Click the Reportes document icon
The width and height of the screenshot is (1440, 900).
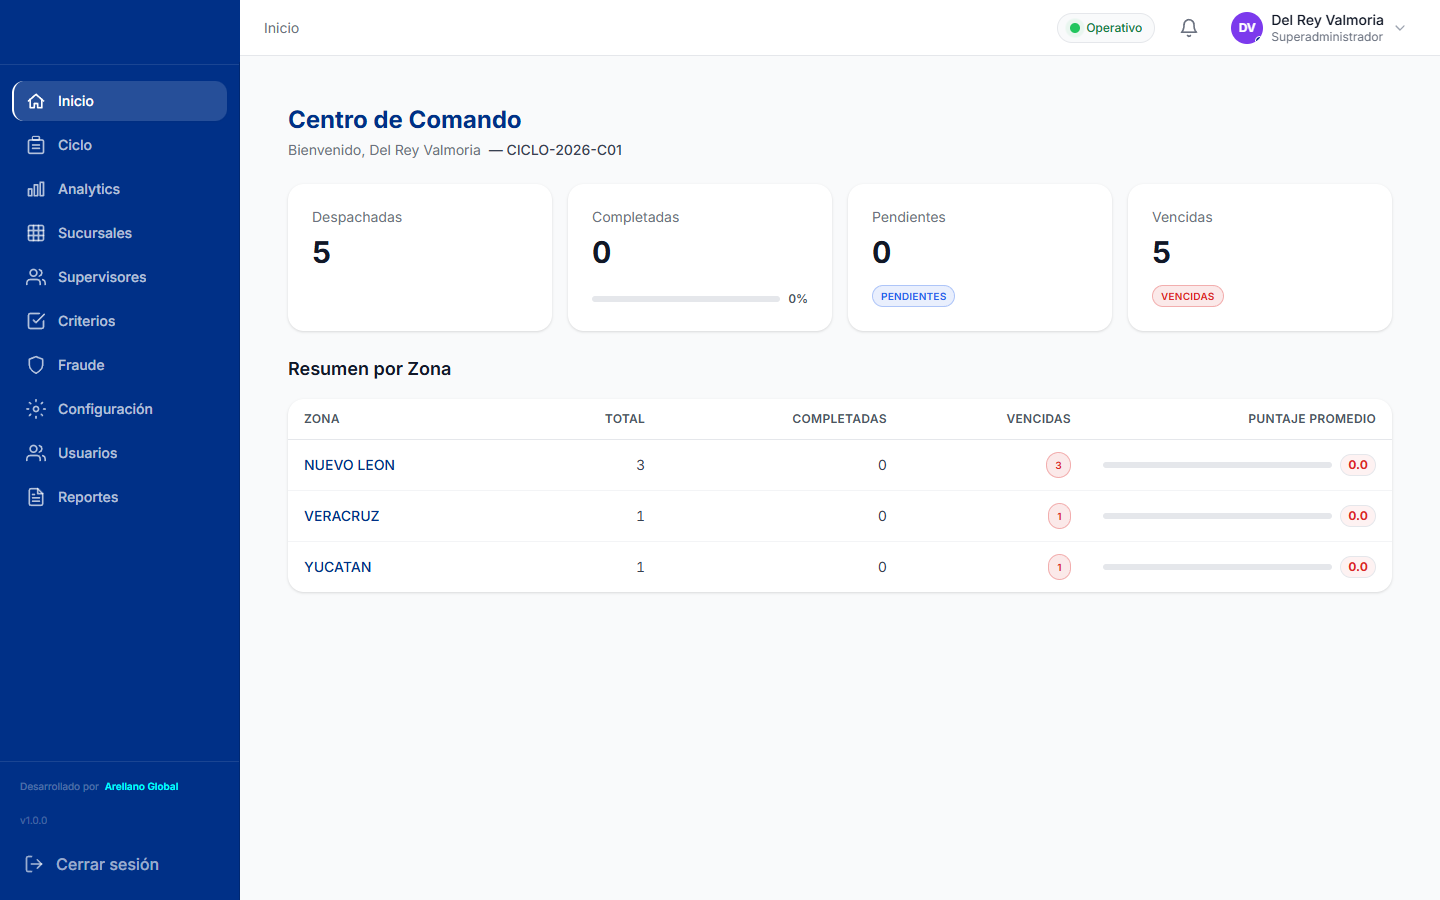point(36,497)
